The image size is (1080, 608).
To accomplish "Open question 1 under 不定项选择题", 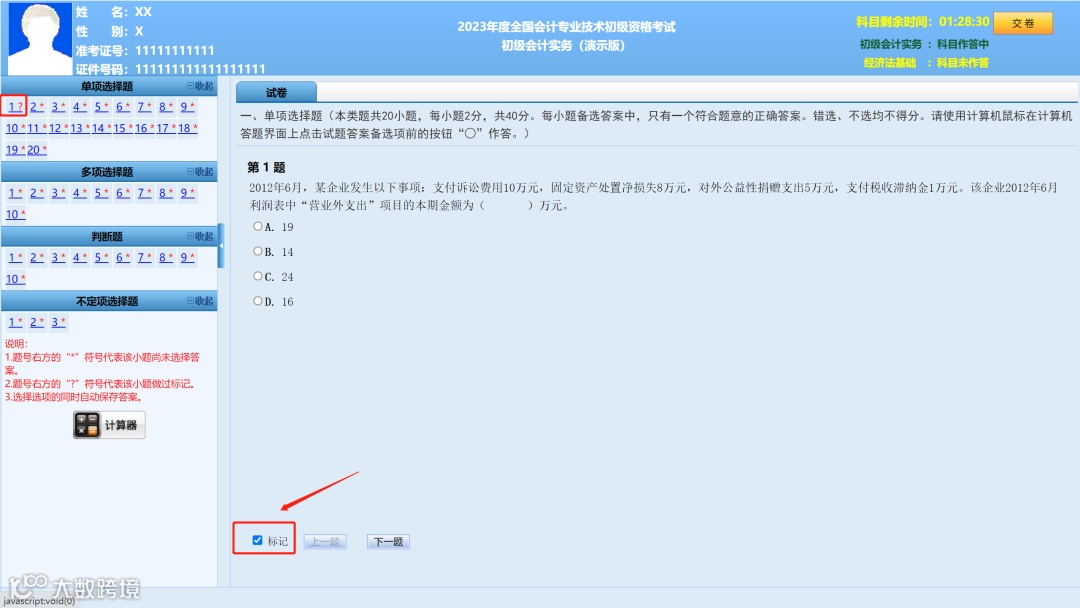I will (x=15, y=322).
